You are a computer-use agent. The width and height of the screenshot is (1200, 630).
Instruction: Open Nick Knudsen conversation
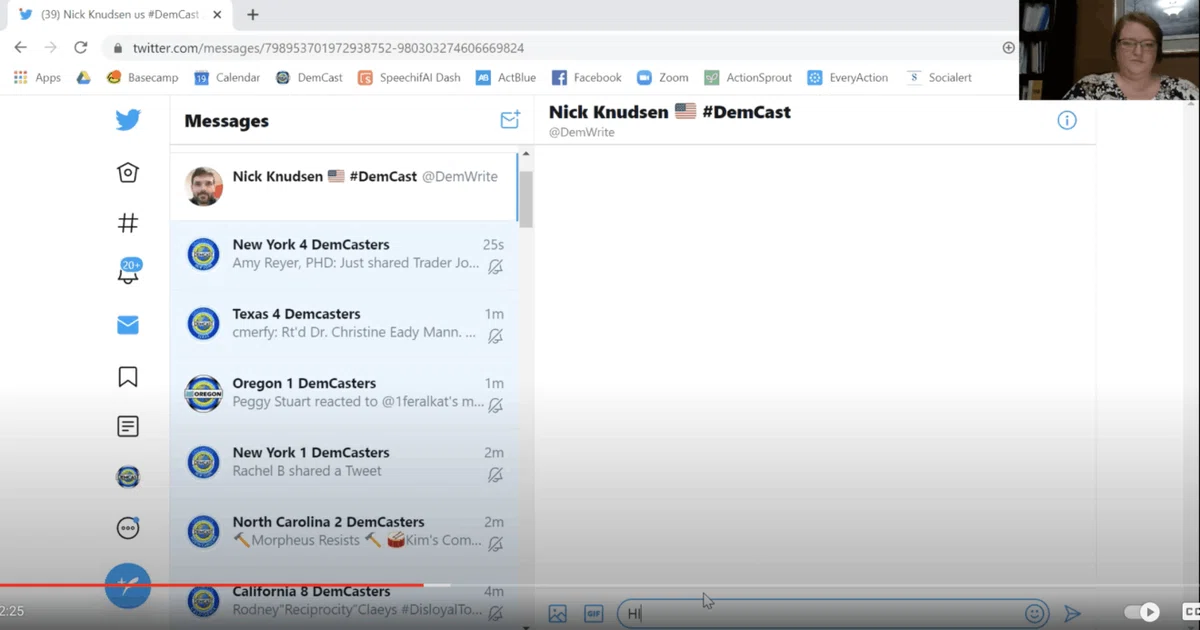pyautogui.click(x=344, y=186)
